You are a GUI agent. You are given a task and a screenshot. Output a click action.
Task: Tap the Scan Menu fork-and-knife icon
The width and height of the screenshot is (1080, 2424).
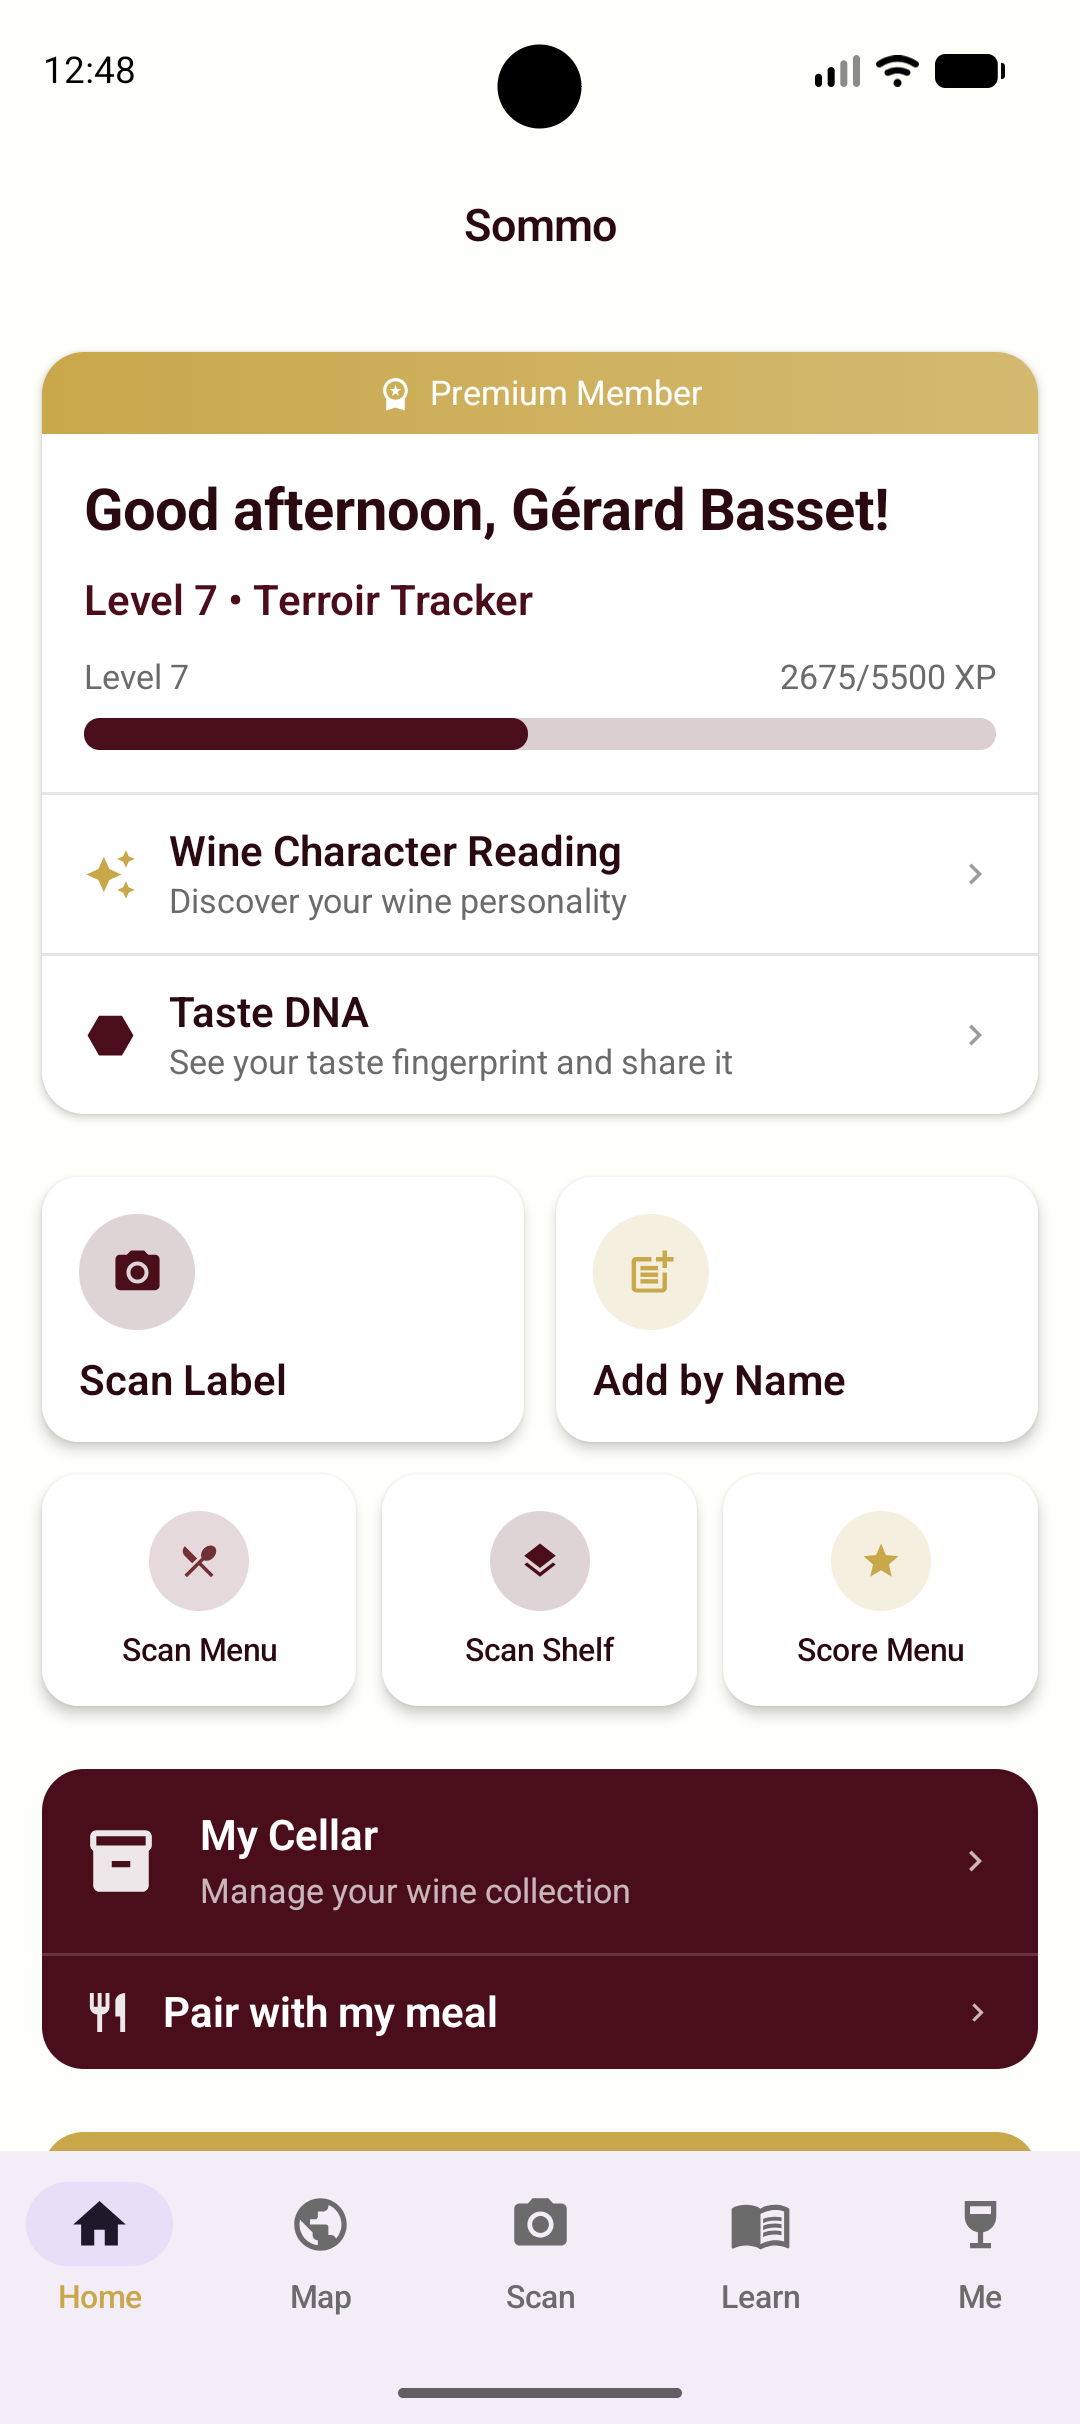click(x=199, y=1561)
